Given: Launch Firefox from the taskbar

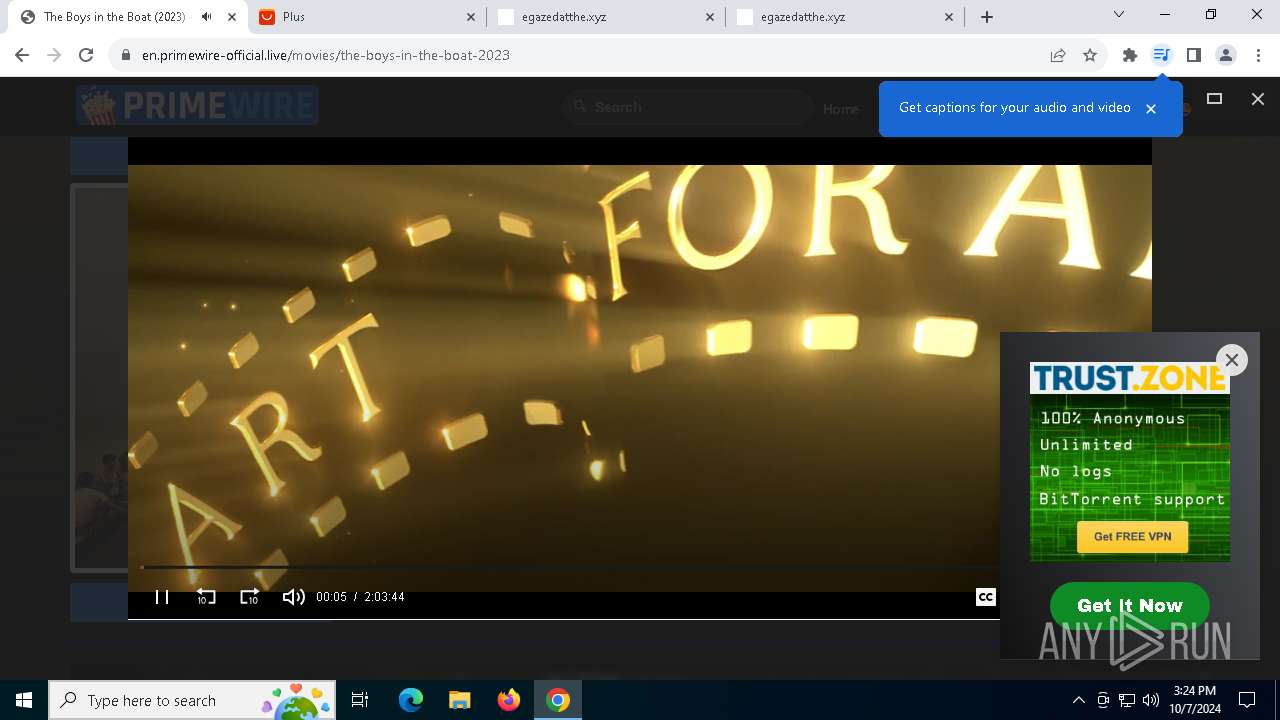Looking at the screenshot, I should coord(508,700).
